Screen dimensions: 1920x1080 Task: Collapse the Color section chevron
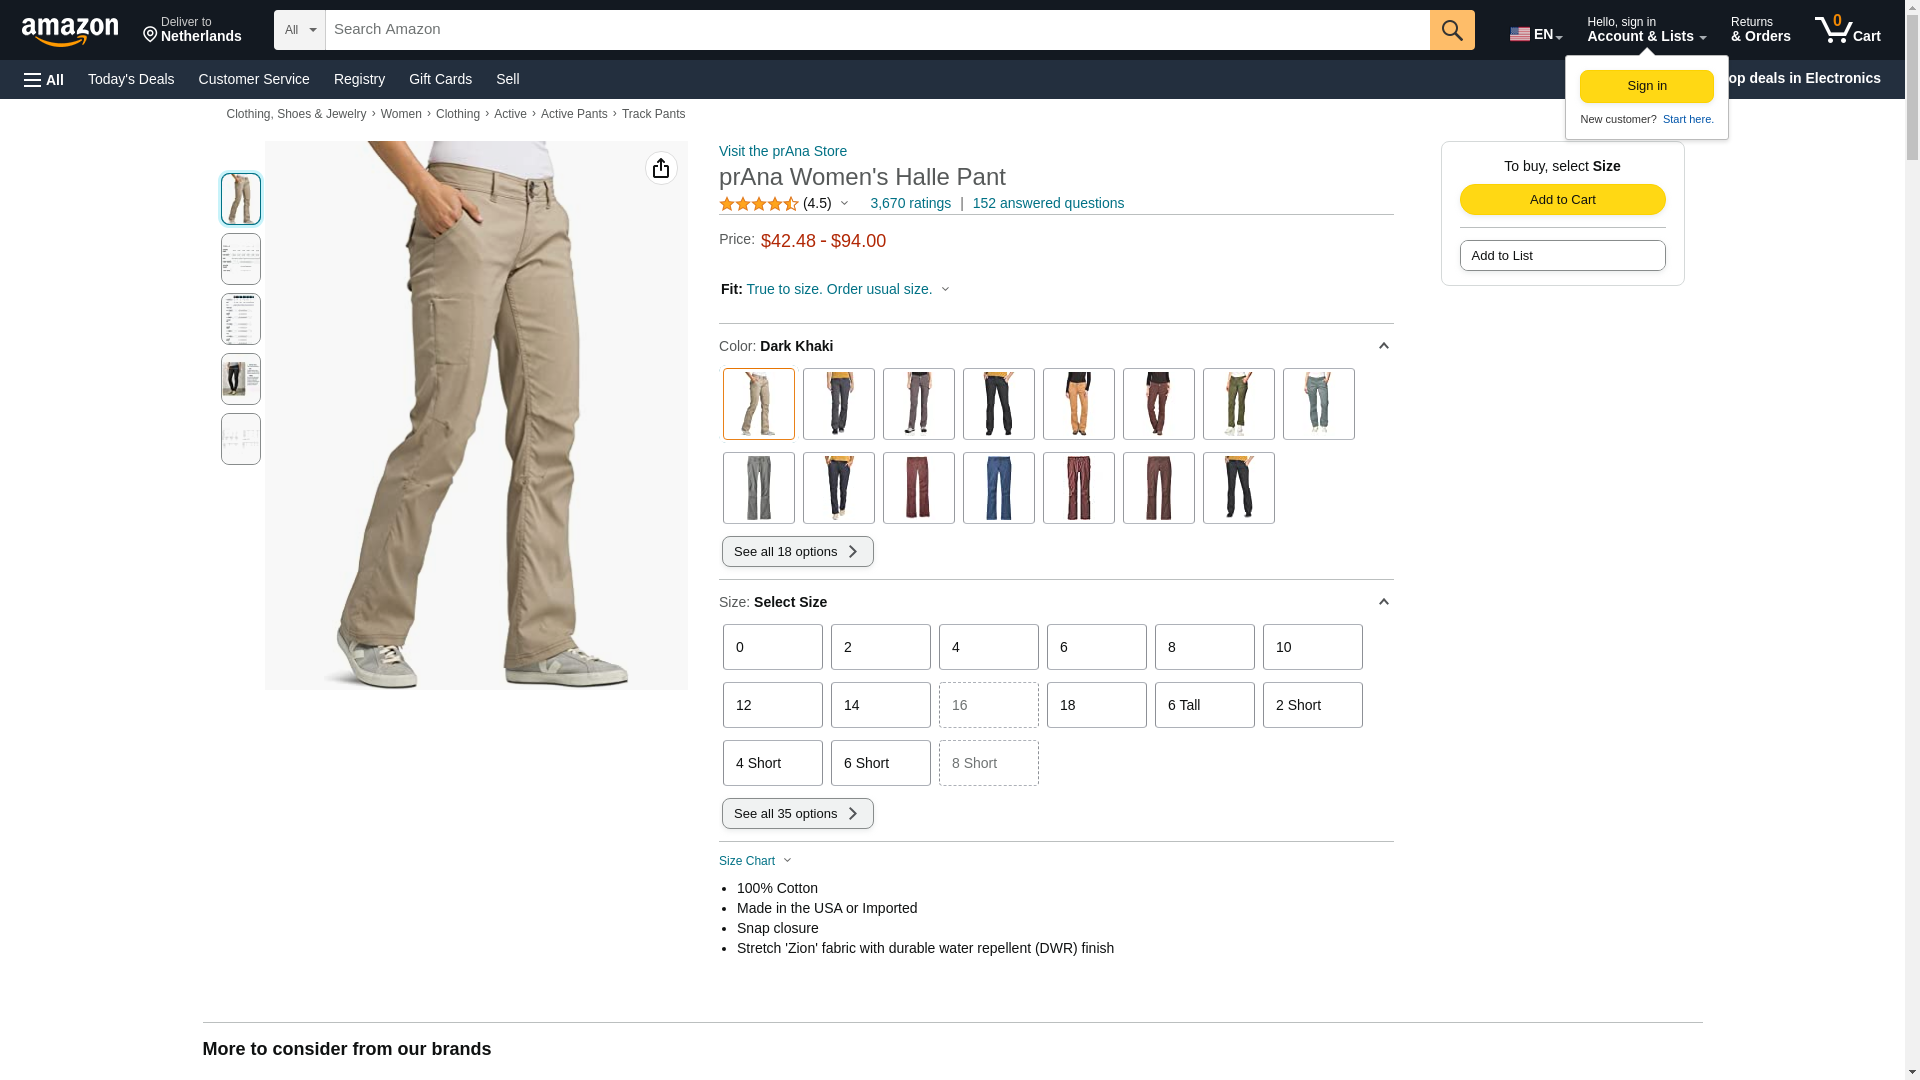[1383, 346]
